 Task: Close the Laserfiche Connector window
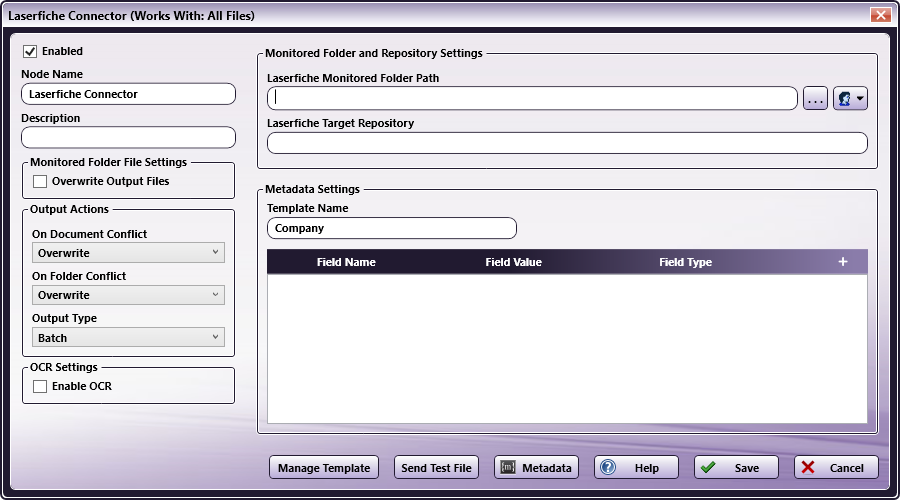tap(880, 15)
